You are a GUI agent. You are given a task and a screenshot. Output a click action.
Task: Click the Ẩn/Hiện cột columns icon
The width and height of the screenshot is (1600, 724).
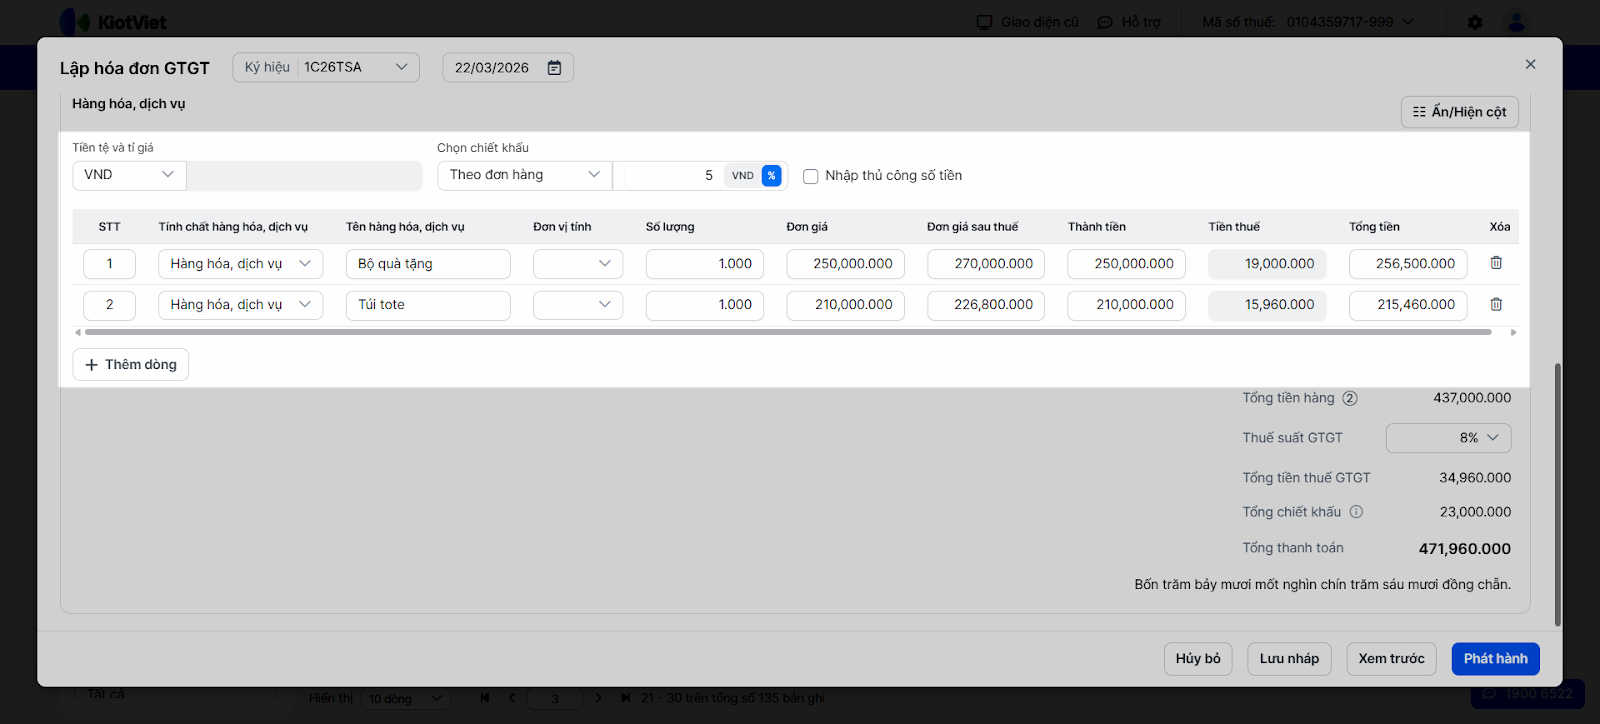coord(1419,112)
